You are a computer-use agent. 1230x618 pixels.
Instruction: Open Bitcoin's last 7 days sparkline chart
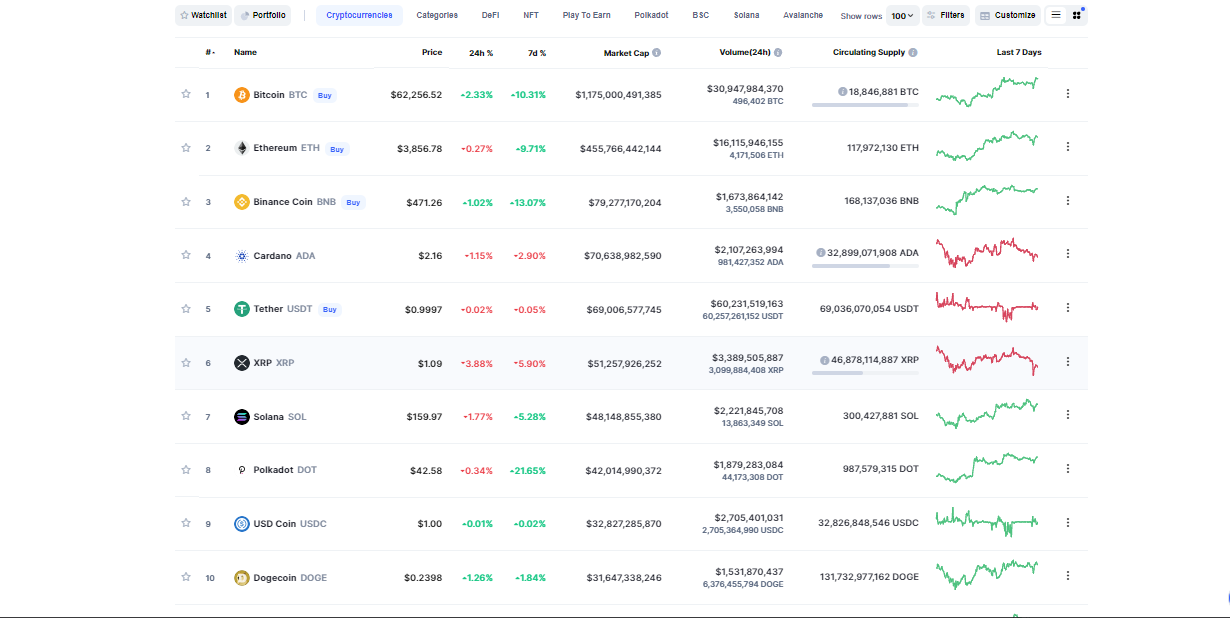pyautogui.click(x=987, y=92)
